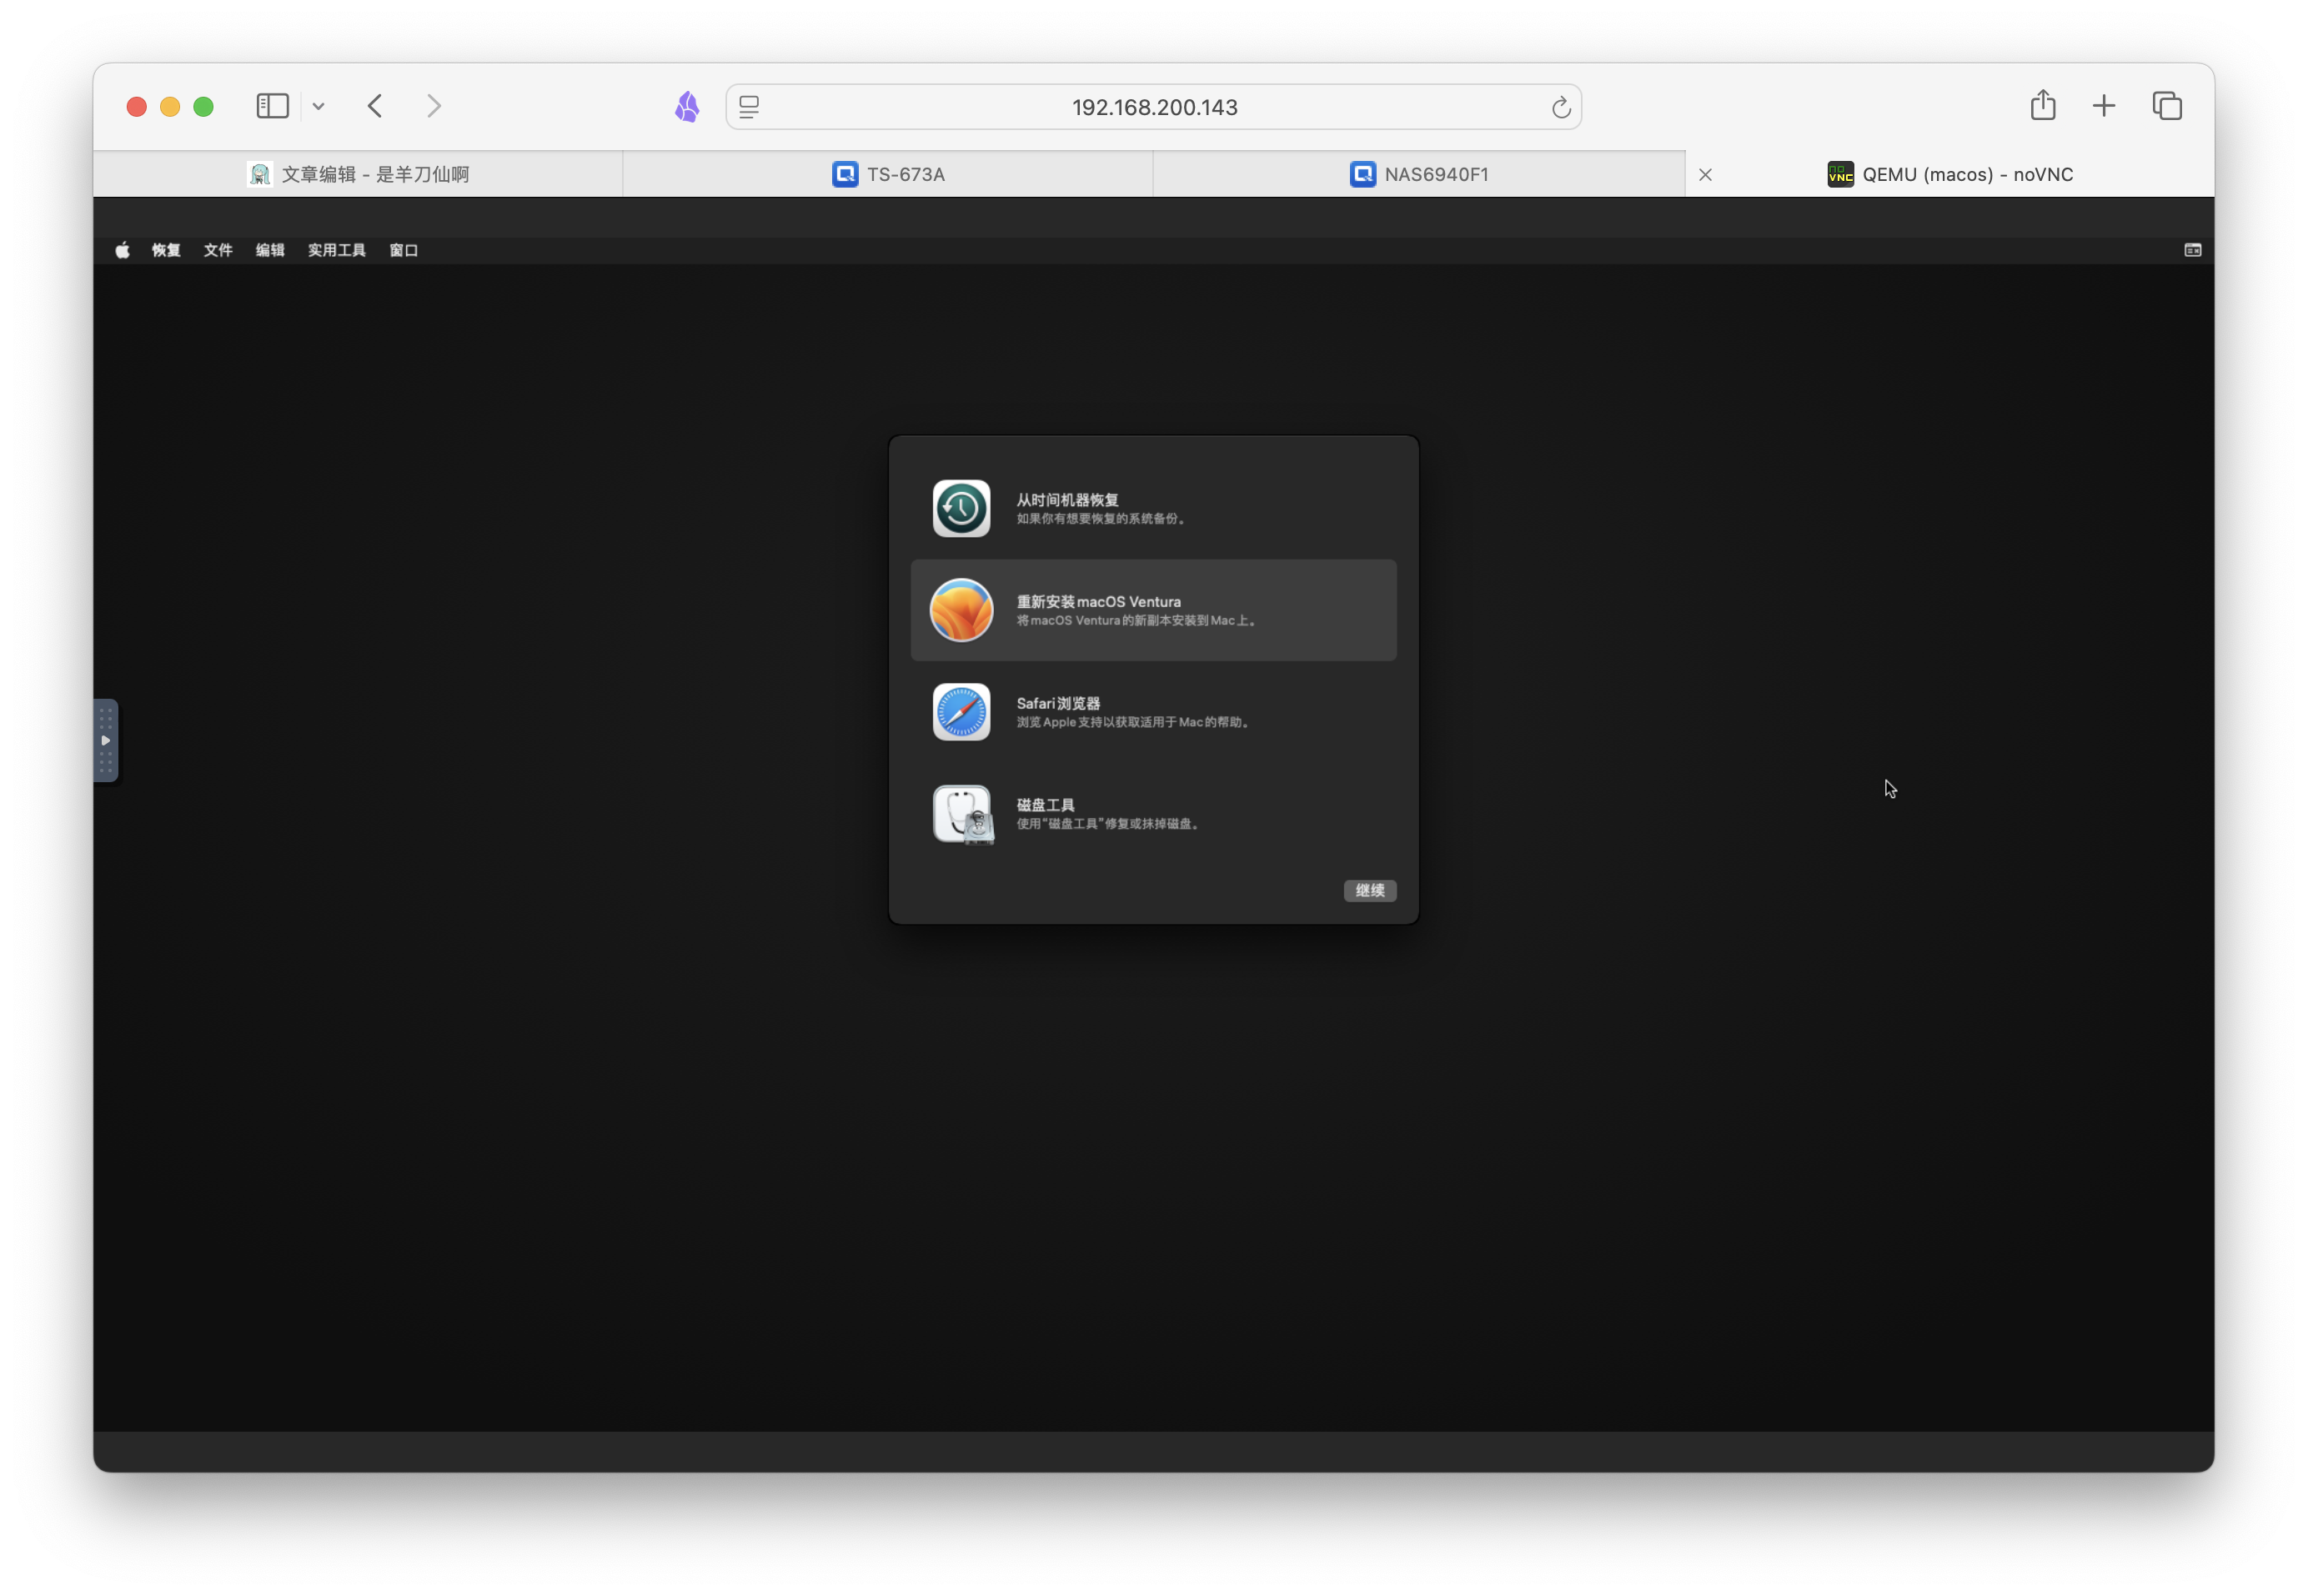Reload the page with the refresh icon
This screenshot has width=2308, height=1596.
1560,107
